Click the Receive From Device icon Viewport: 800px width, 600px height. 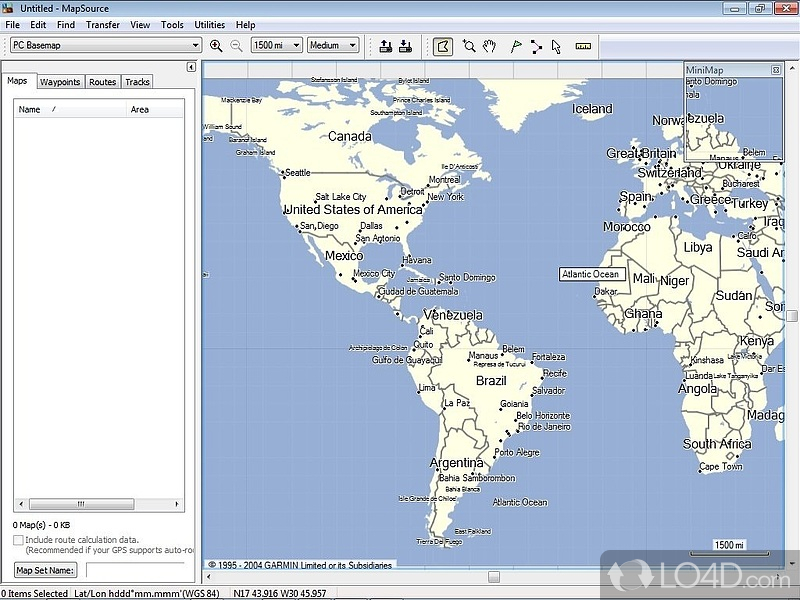point(405,45)
